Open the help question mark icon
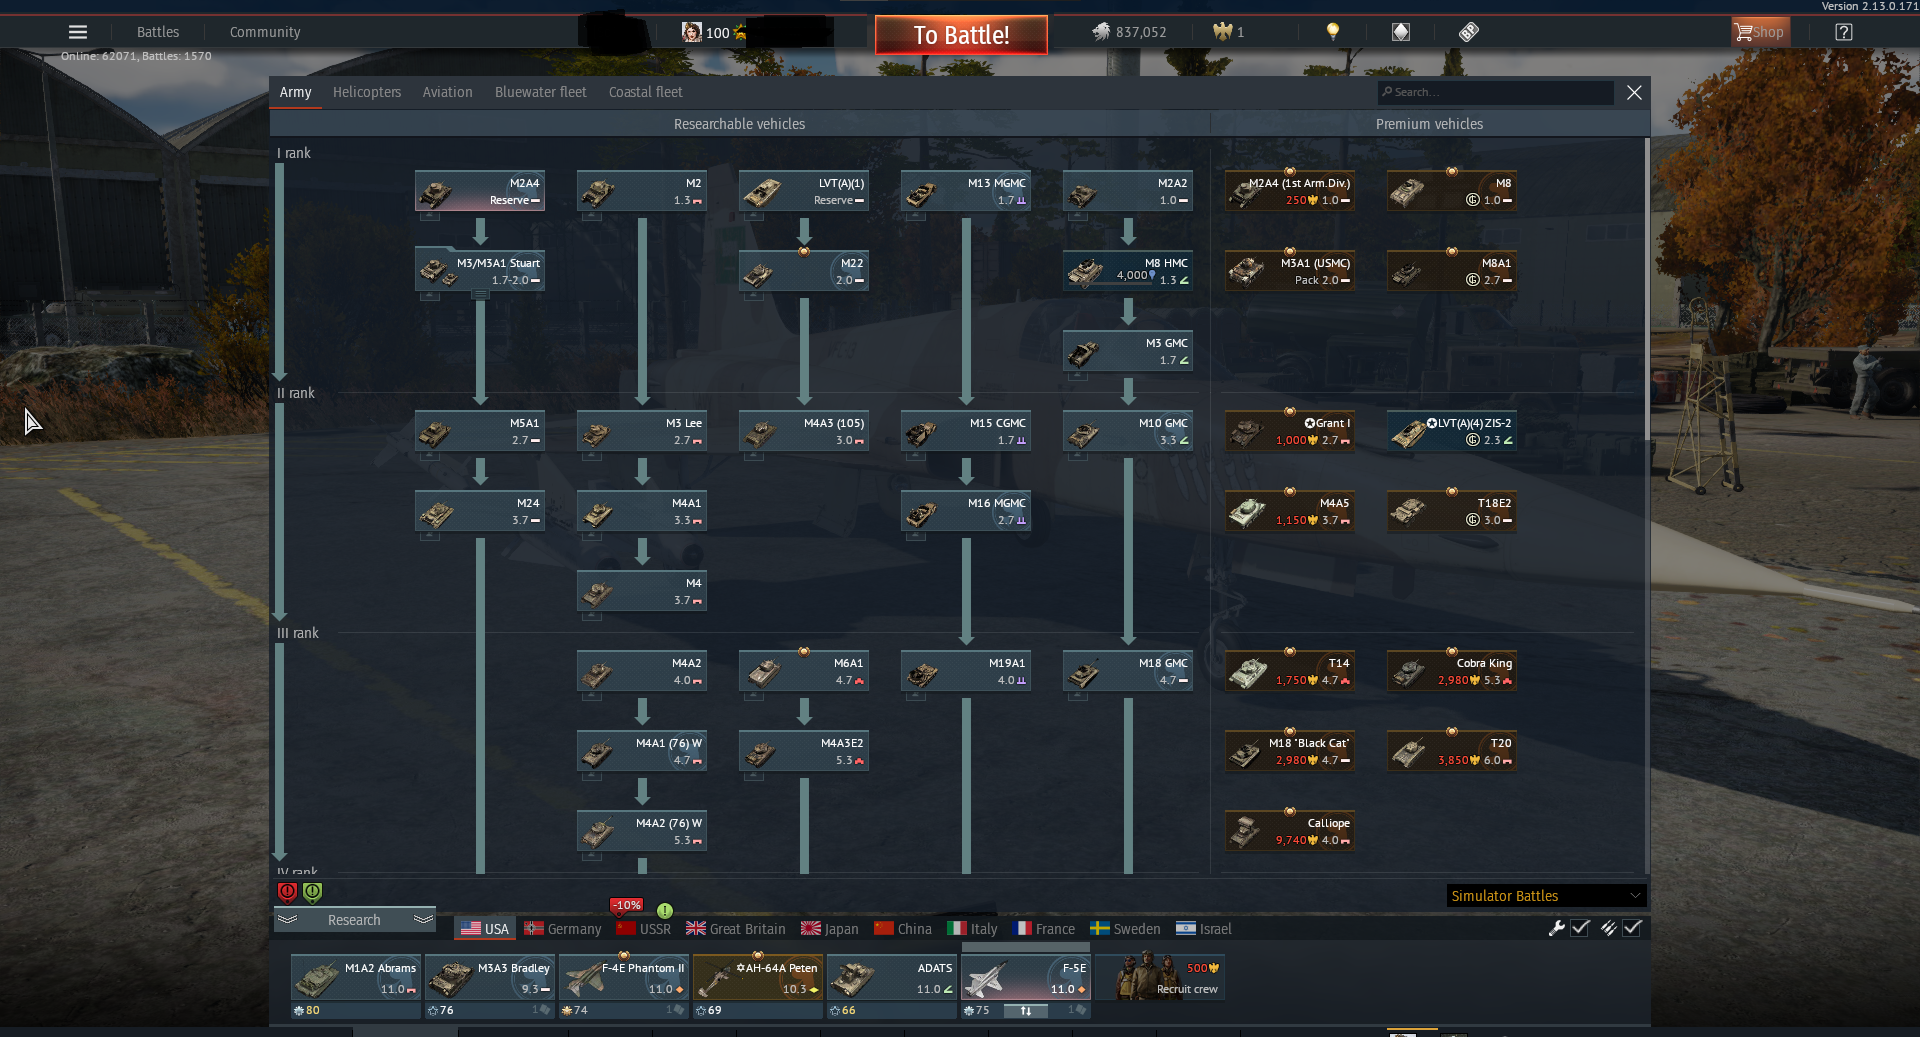This screenshot has width=1920, height=1037. tap(1844, 32)
